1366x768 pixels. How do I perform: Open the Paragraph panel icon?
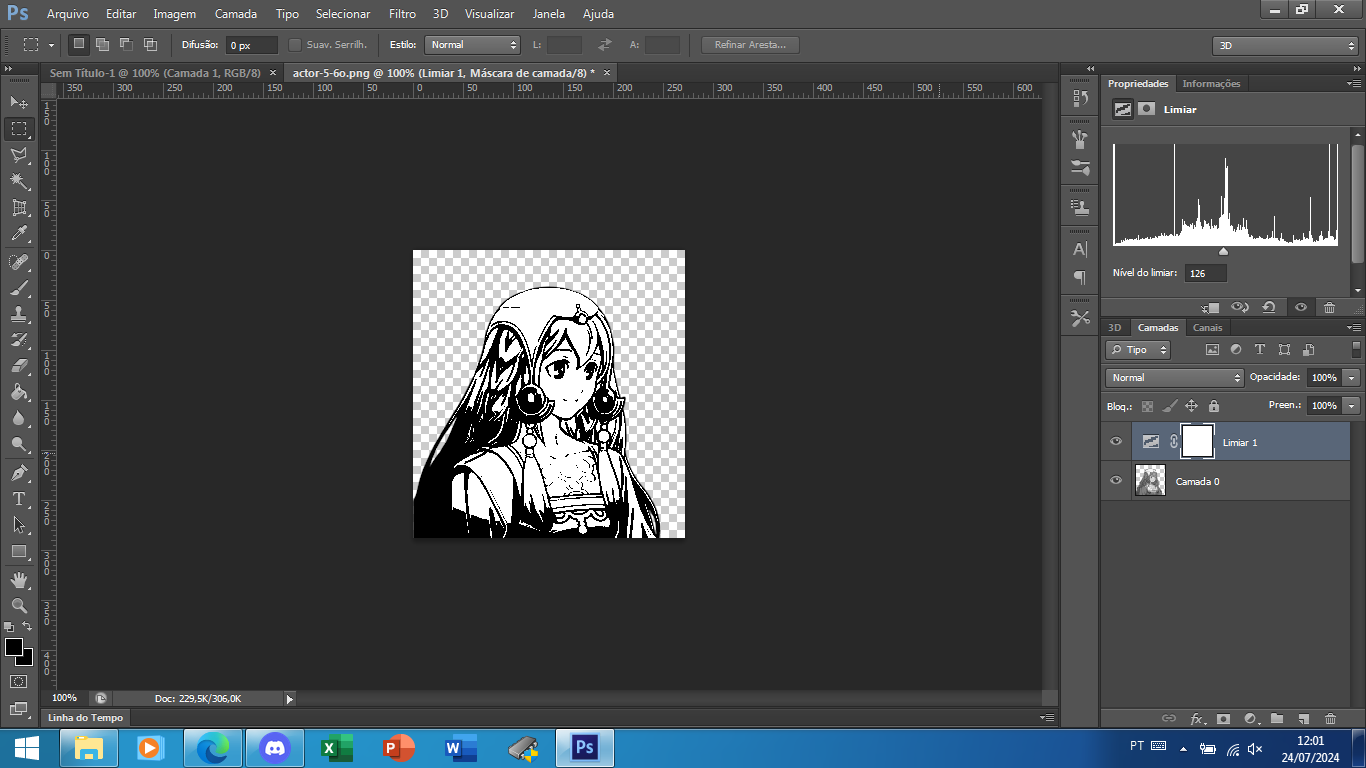1080,277
